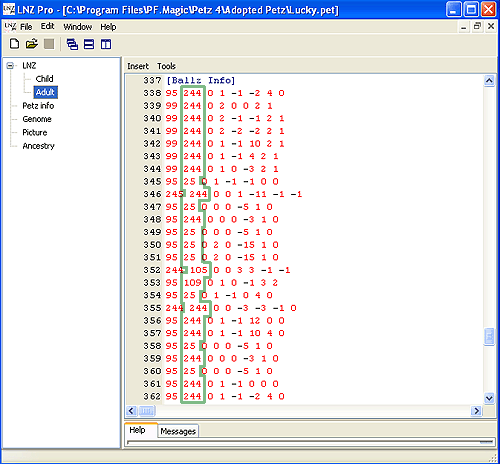Collapse the LNZ tree node
The image size is (500, 464).
point(10,66)
